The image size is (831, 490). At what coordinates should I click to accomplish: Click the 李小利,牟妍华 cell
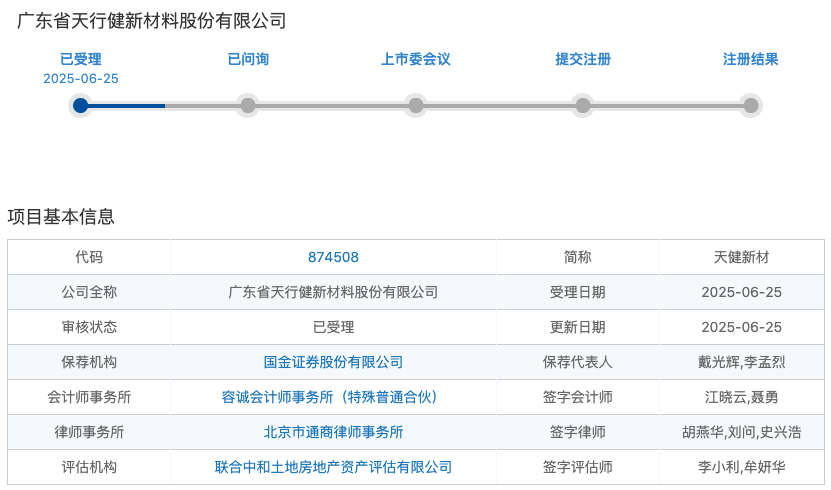click(x=741, y=467)
